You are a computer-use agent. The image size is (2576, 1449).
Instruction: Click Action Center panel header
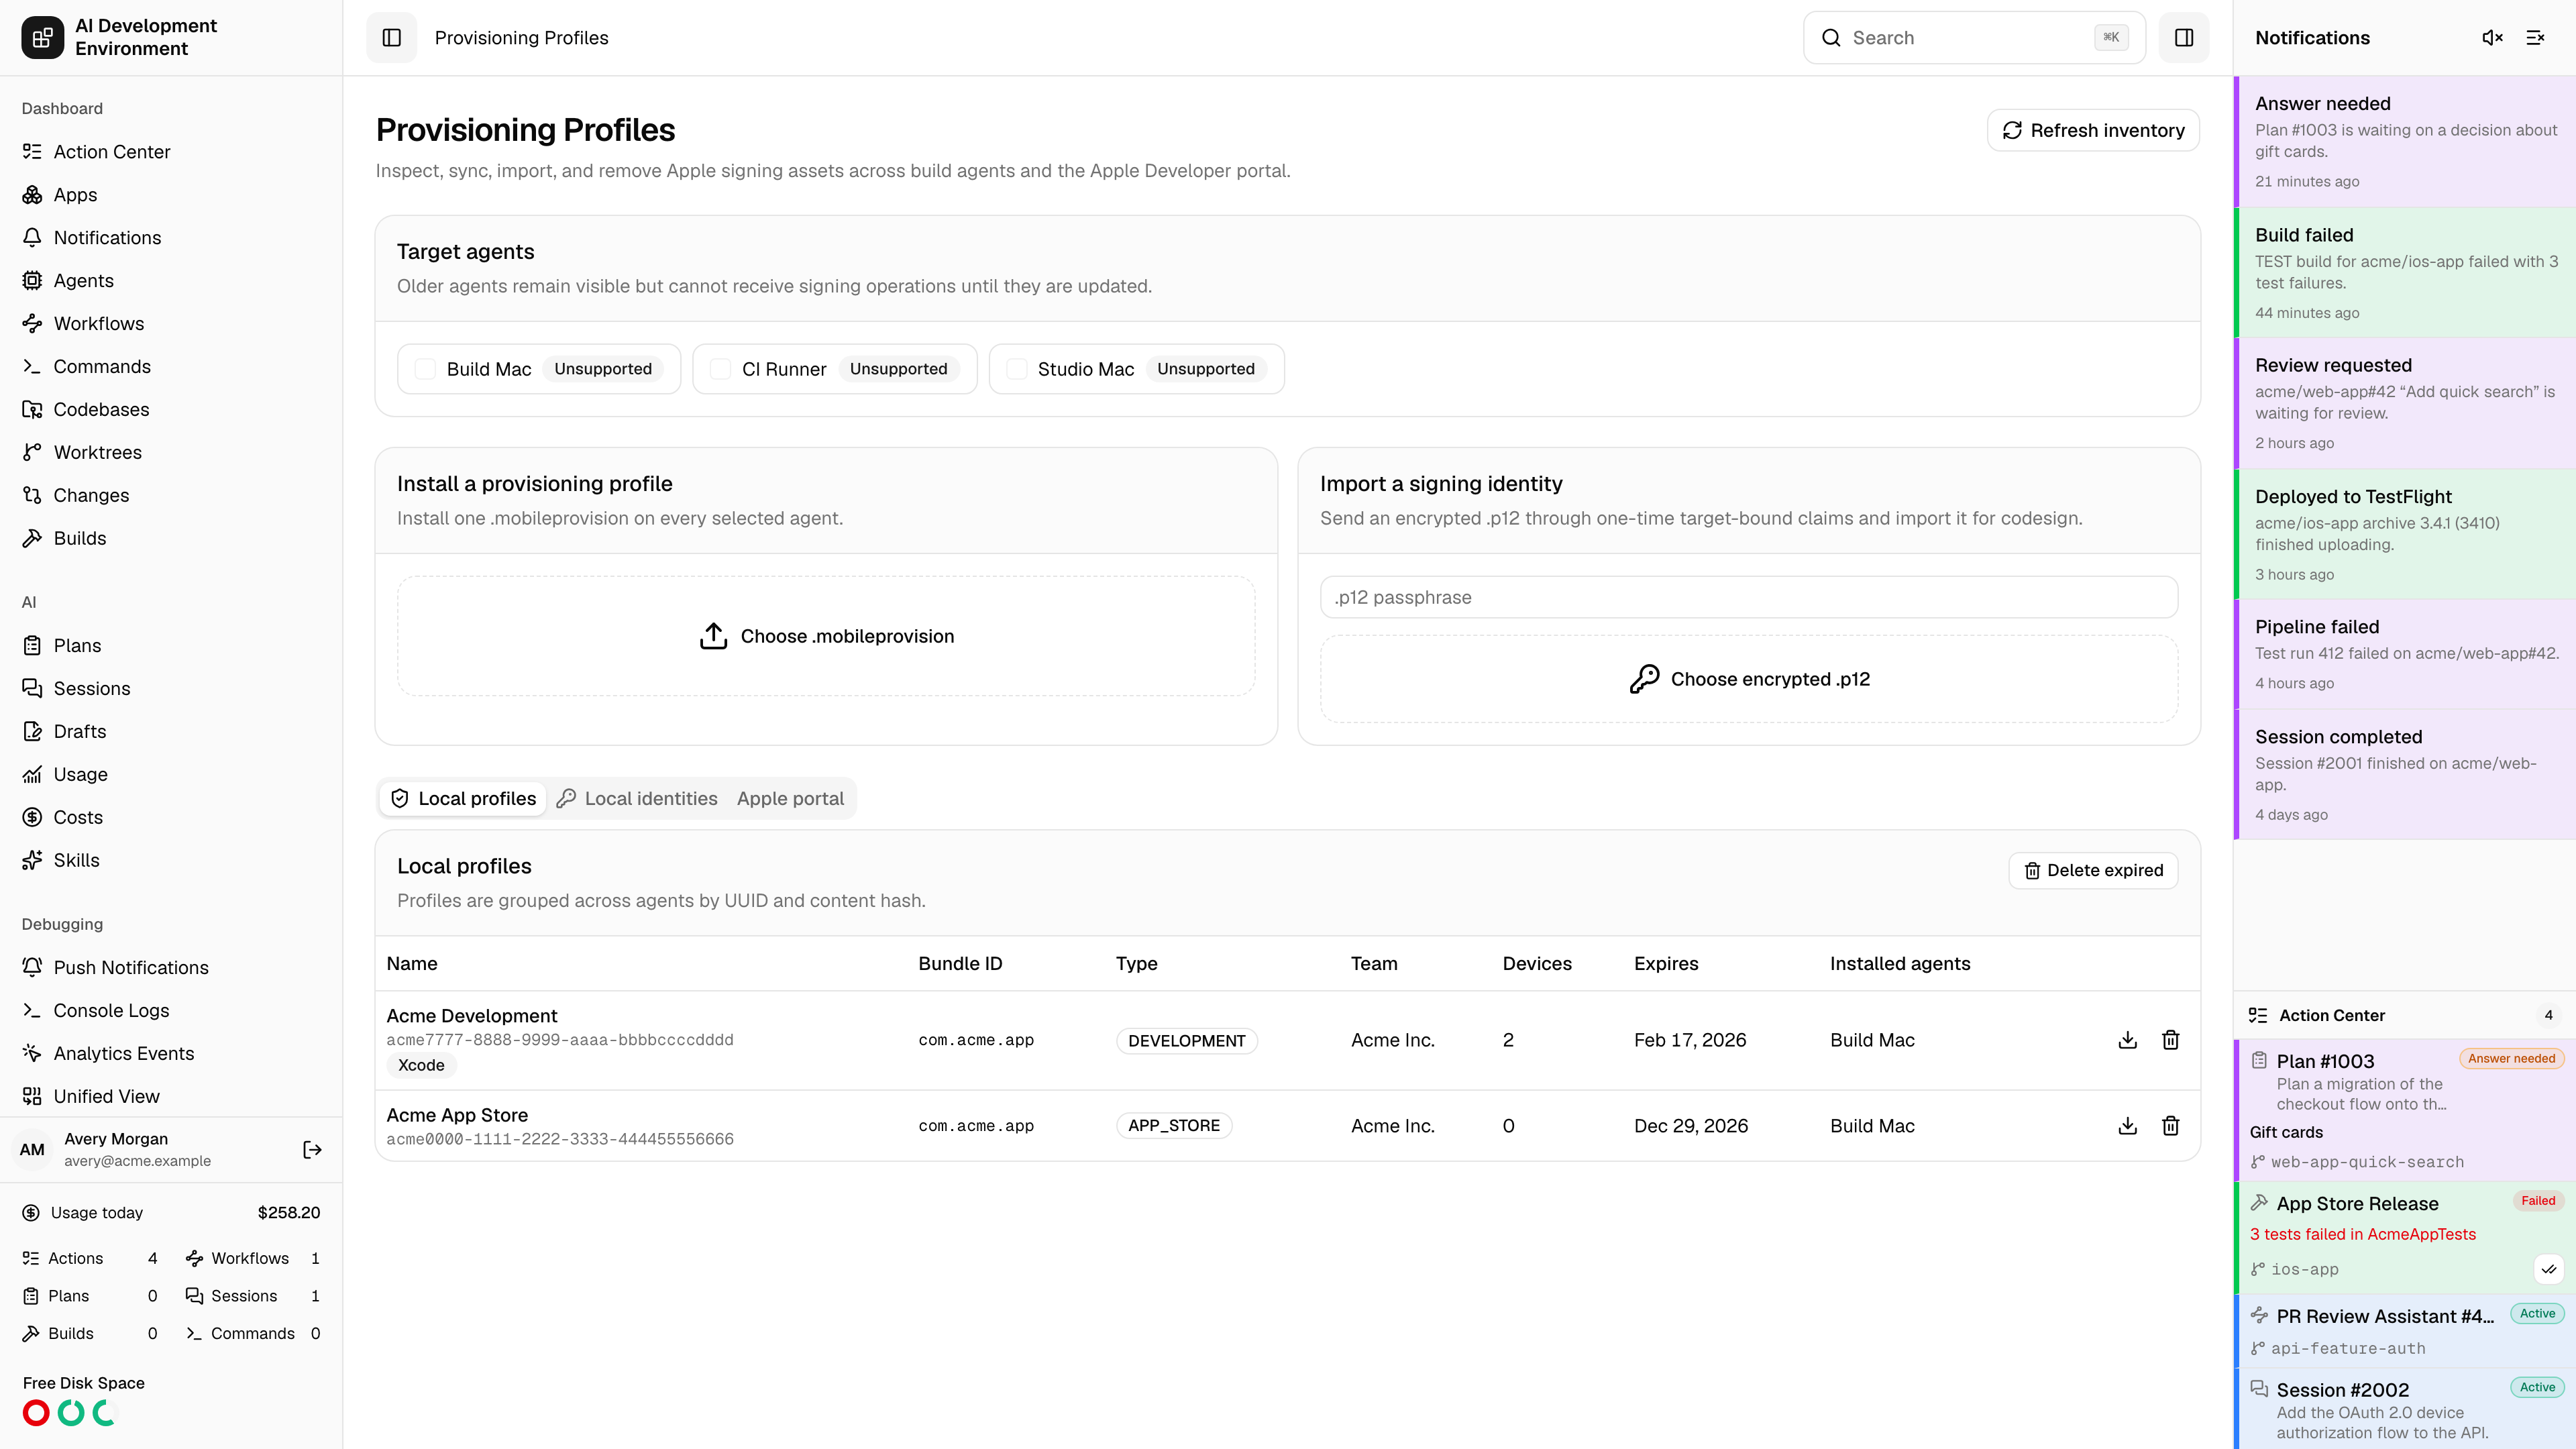[2405, 1016]
